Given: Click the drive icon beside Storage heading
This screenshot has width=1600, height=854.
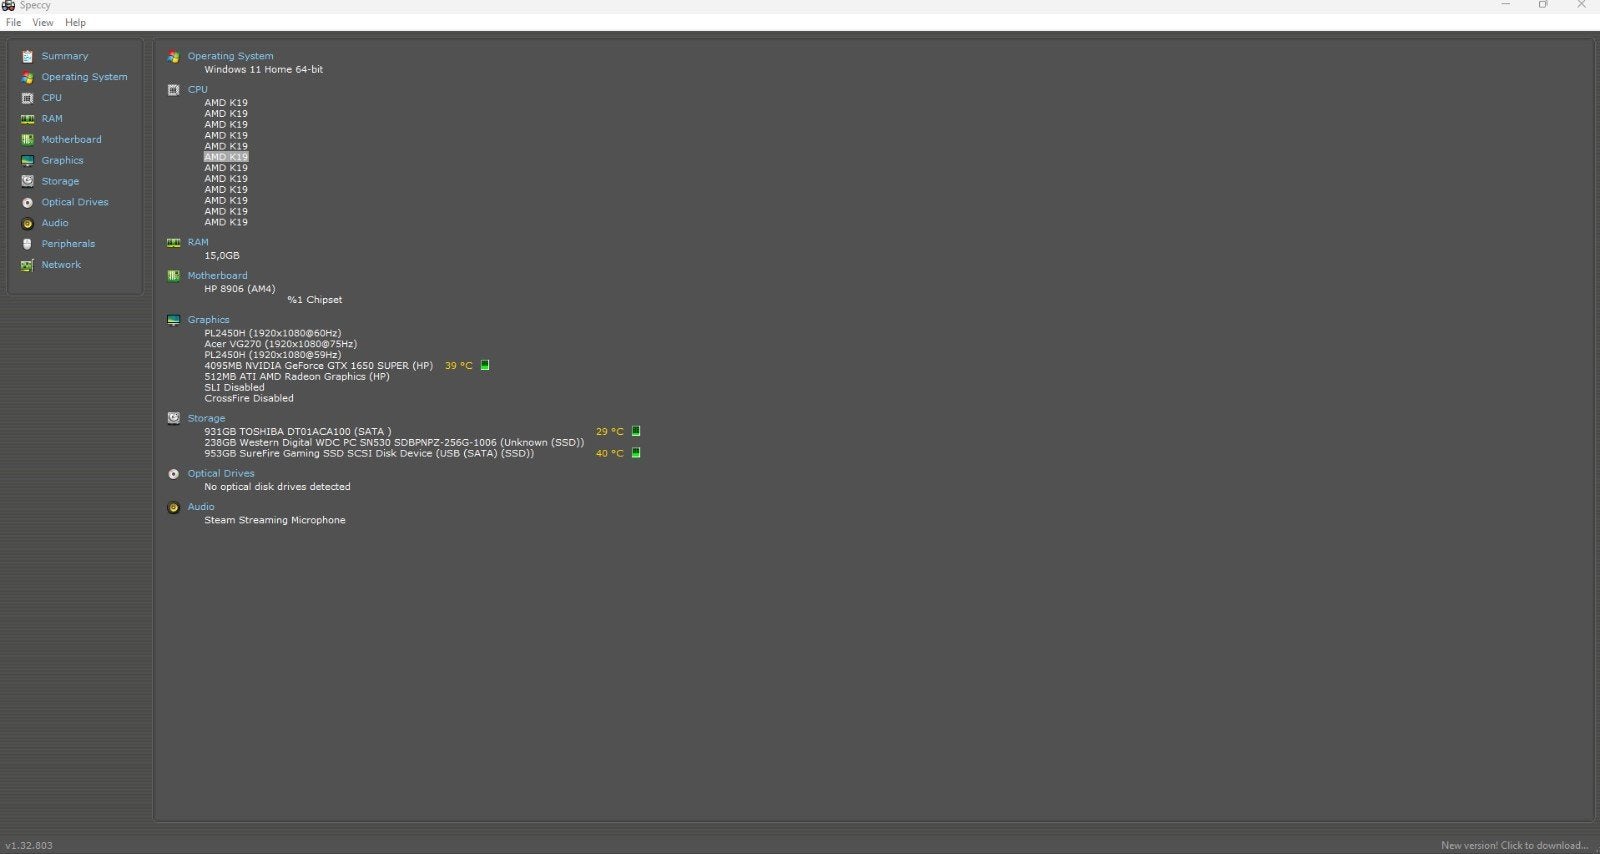Looking at the screenshot, I should (x=173, y=418).
